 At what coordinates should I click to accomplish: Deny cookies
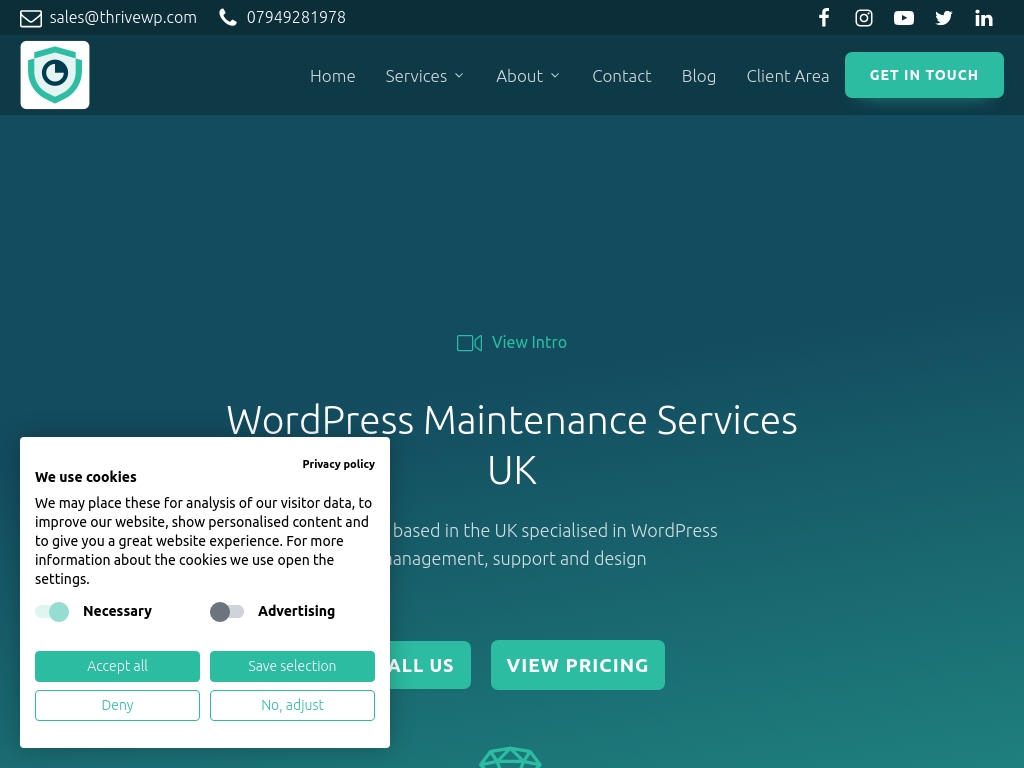point(118,705)
